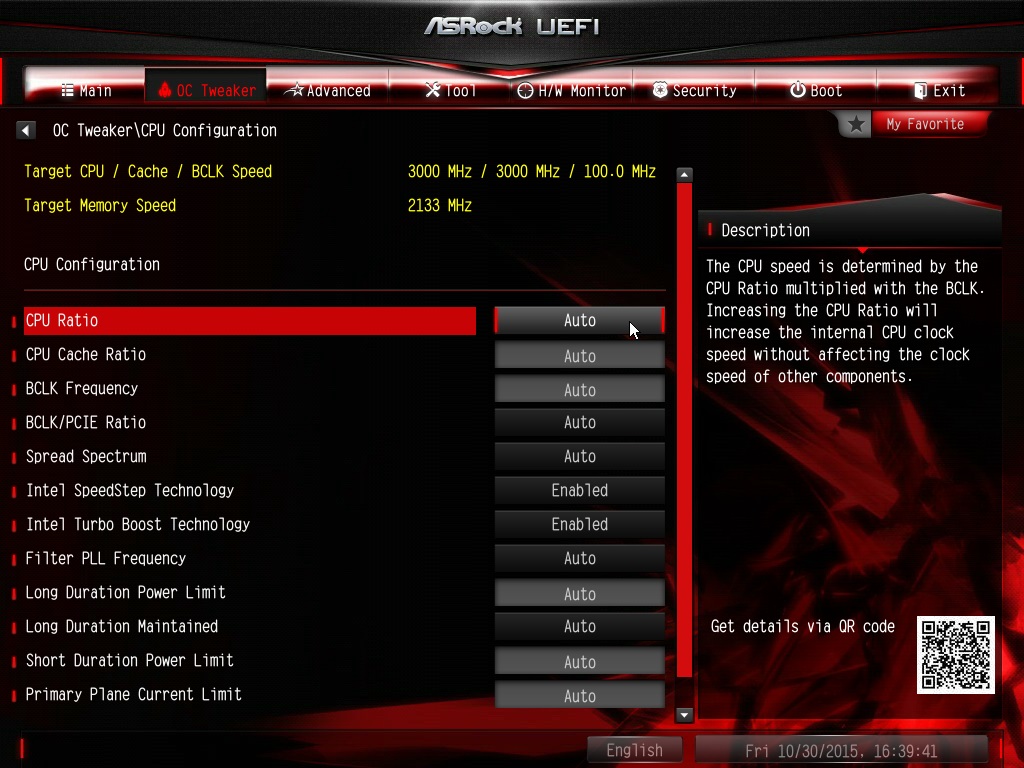Click the BCLK Frequency value field
The image size is (1024, 768).
(x=579, y=390)
